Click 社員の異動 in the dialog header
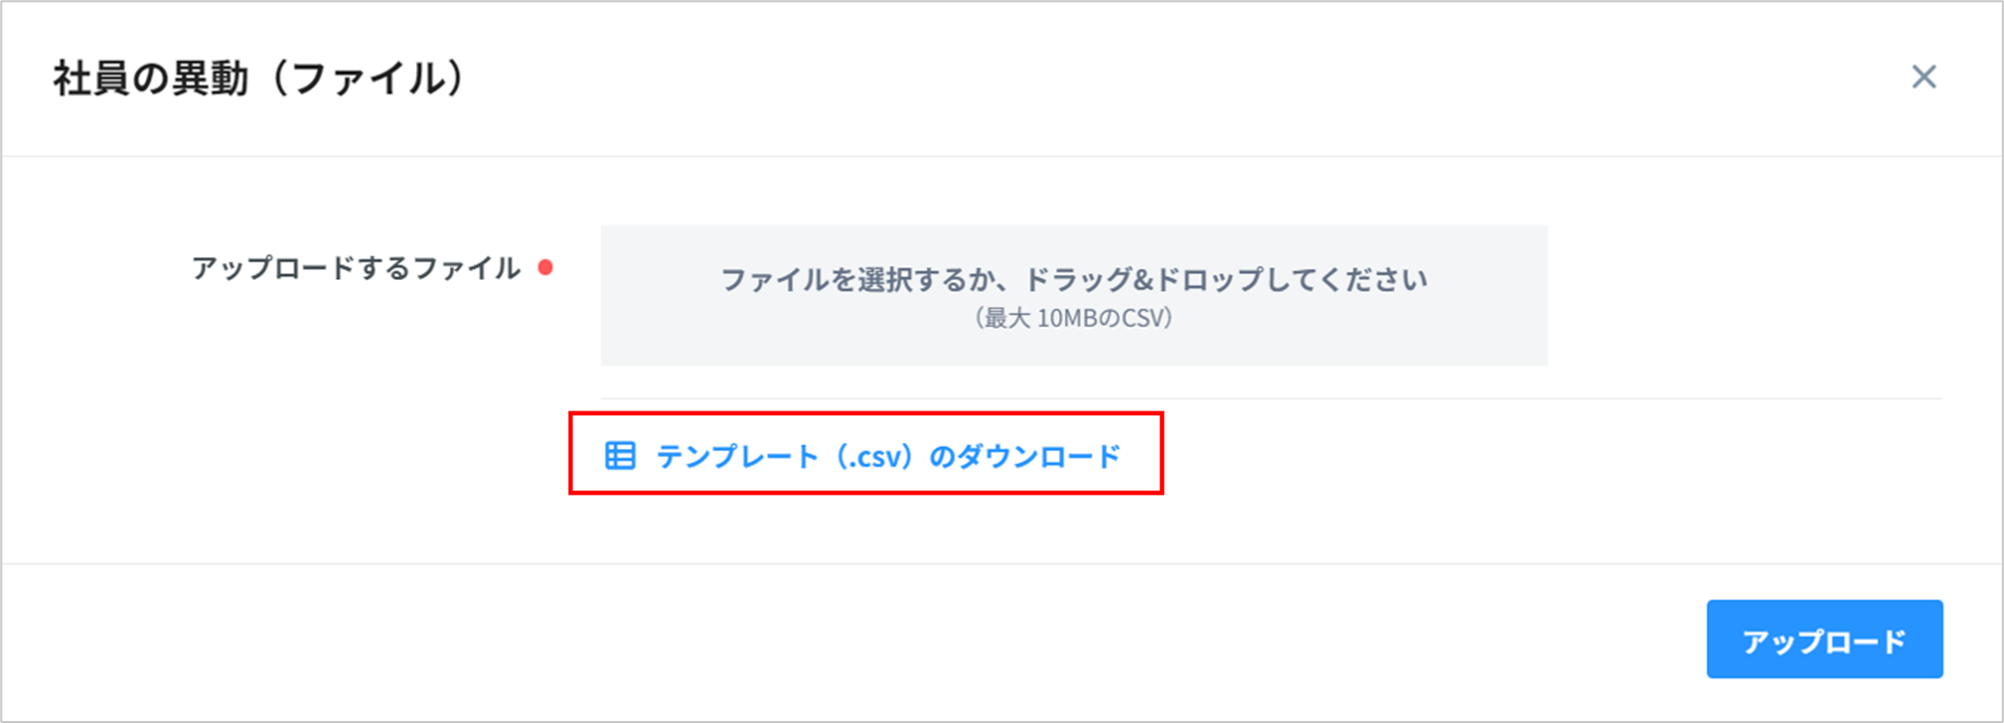 pos(150,79)
